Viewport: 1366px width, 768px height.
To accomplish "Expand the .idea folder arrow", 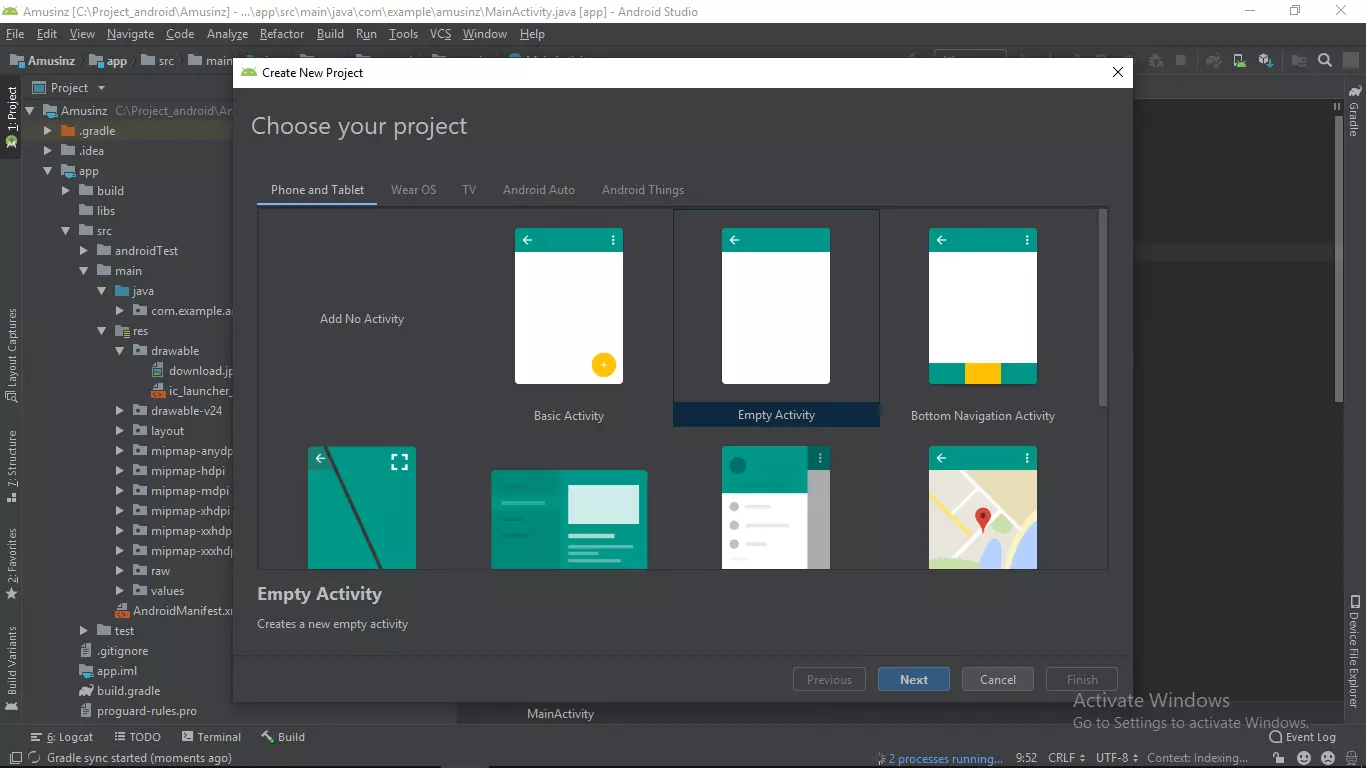I will [47, 151].
